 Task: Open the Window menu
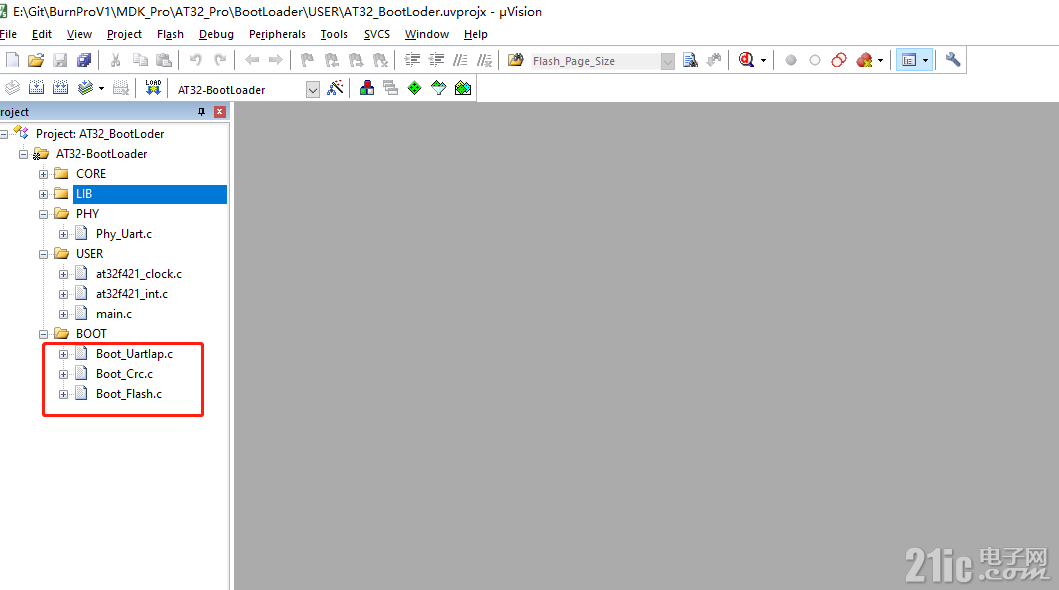(427, 34)
